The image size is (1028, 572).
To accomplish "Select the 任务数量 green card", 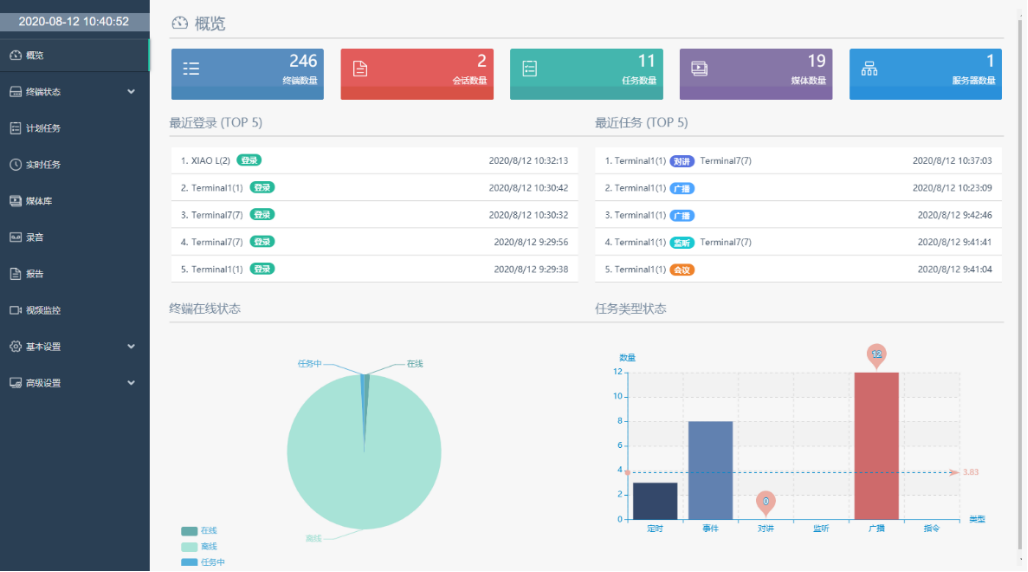I will pos(586,73).
